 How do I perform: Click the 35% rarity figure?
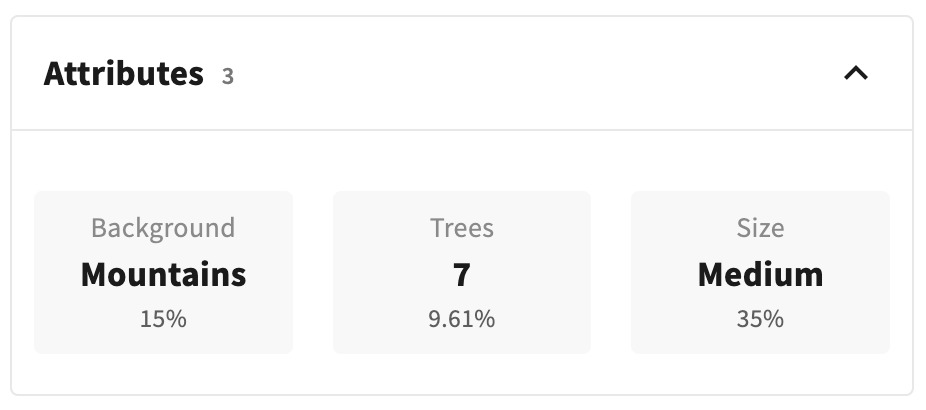(760, 320)
